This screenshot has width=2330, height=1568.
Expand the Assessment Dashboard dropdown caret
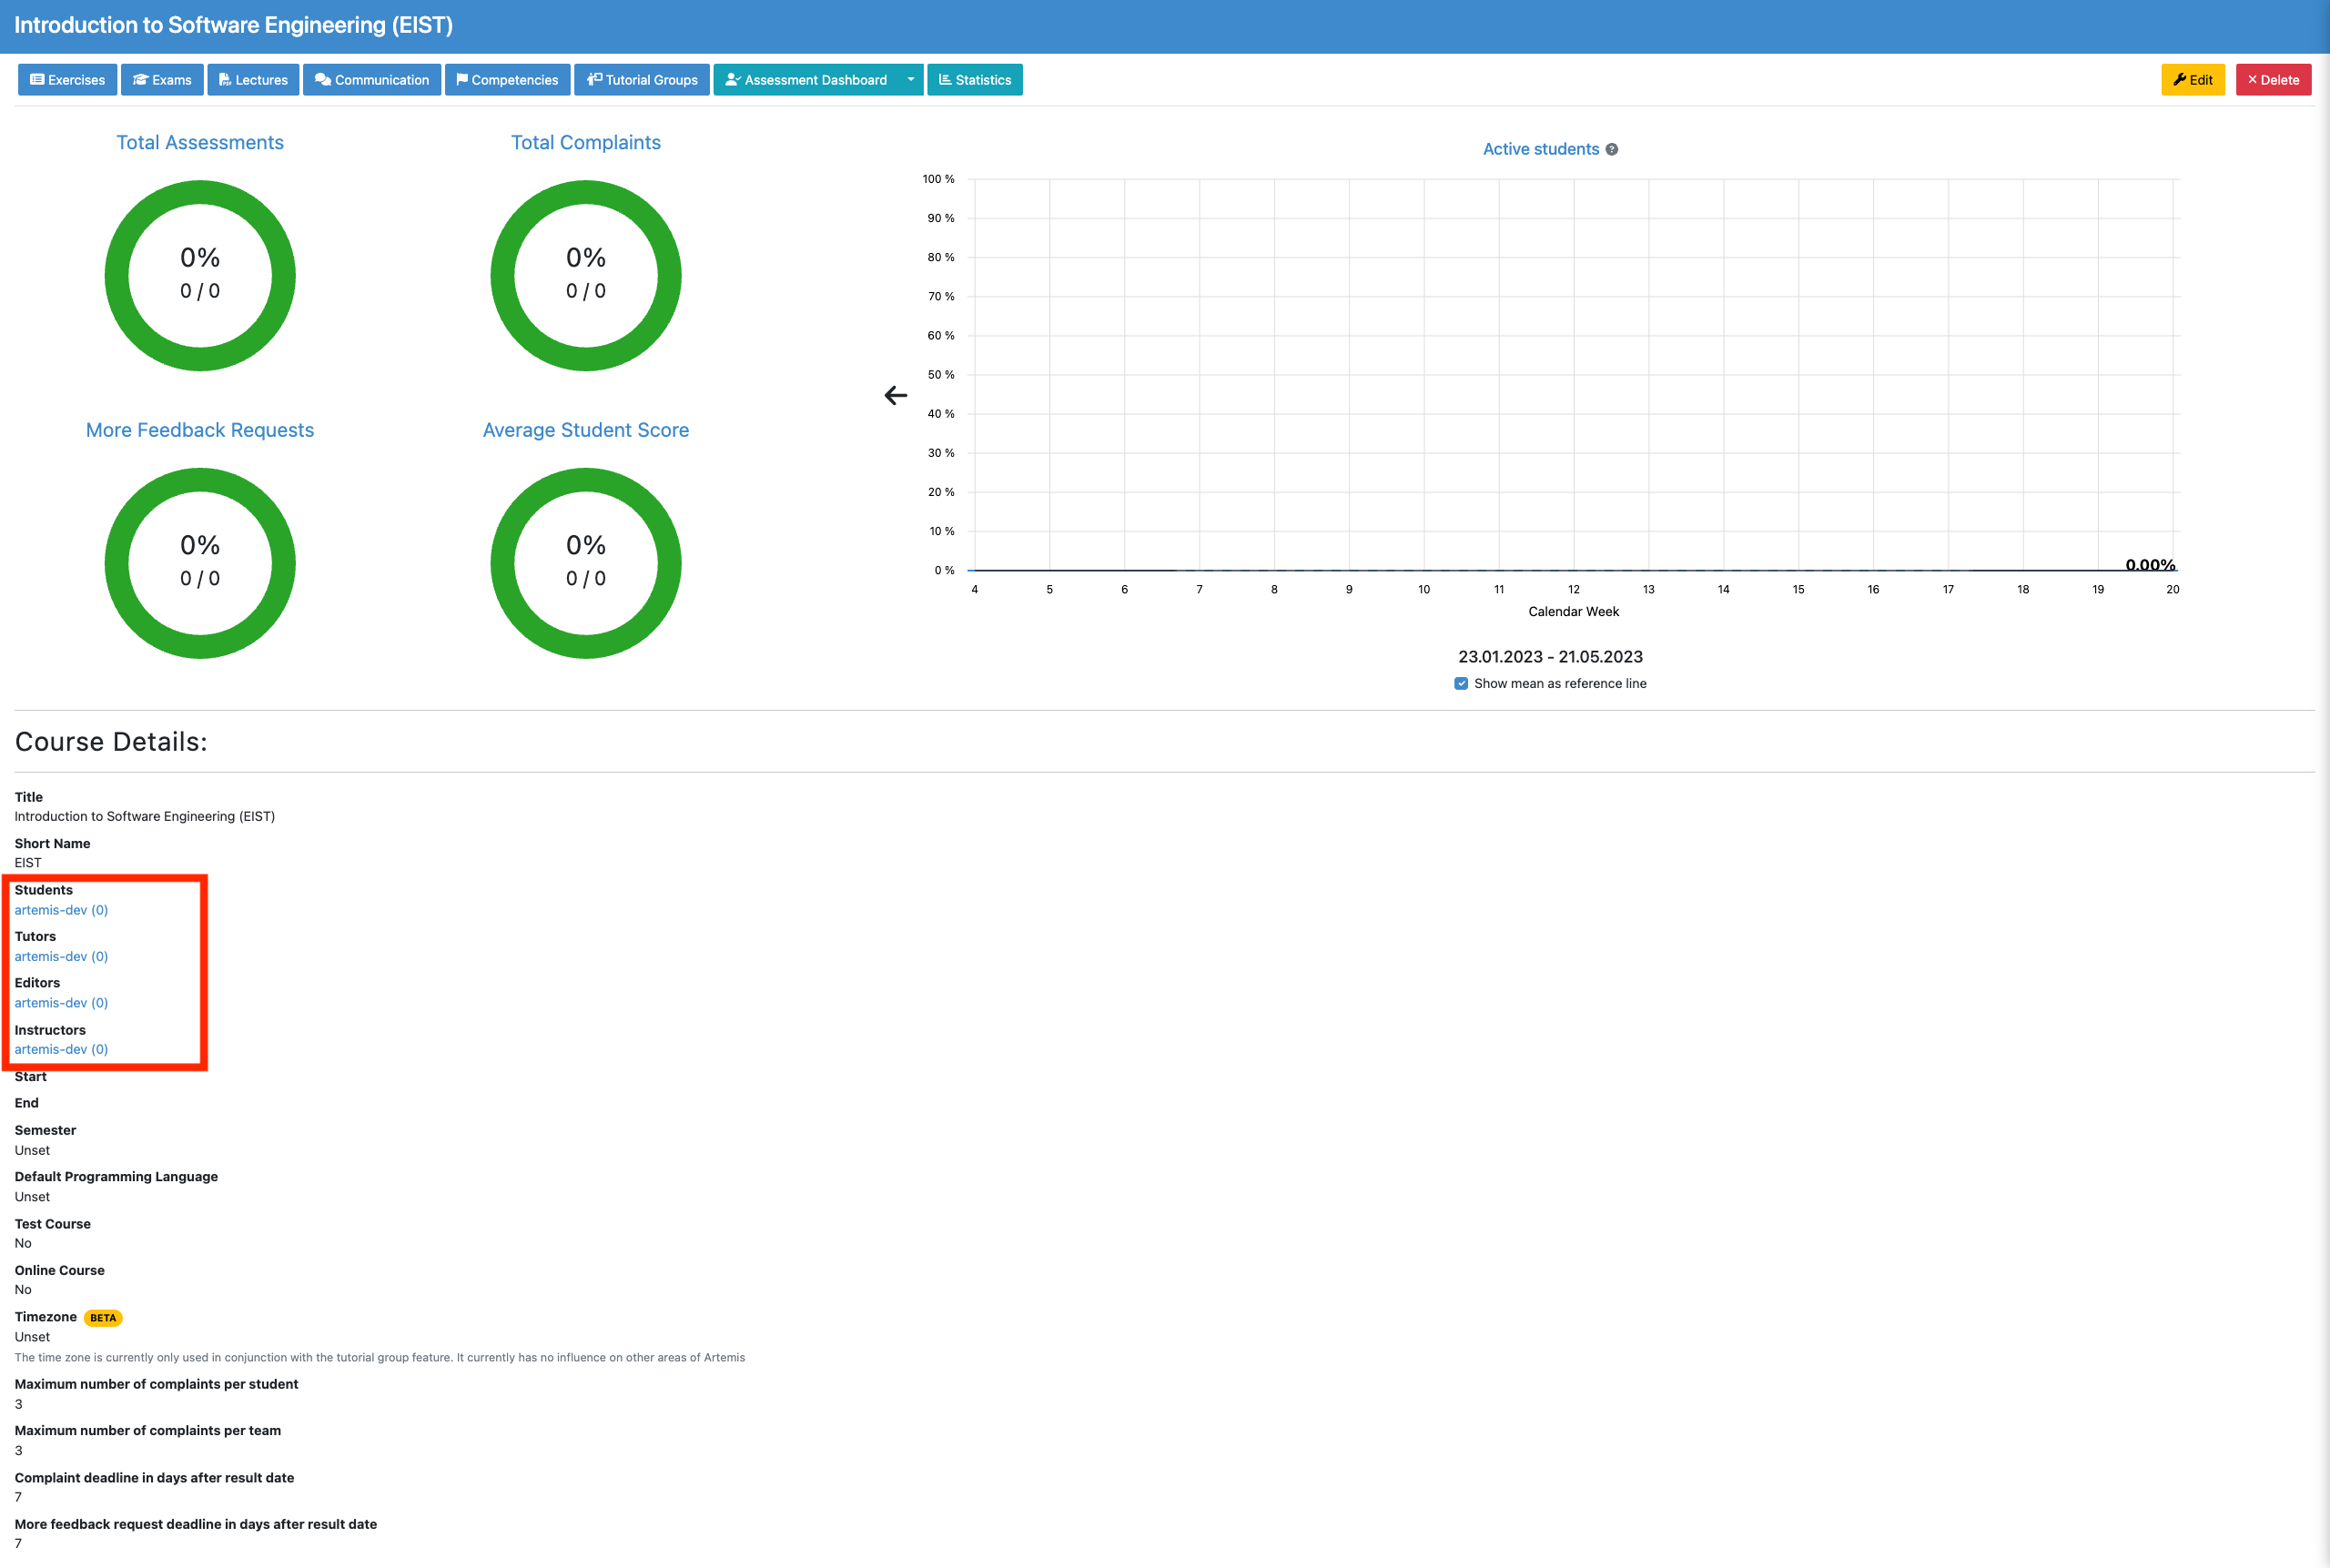tap(910, 80)
